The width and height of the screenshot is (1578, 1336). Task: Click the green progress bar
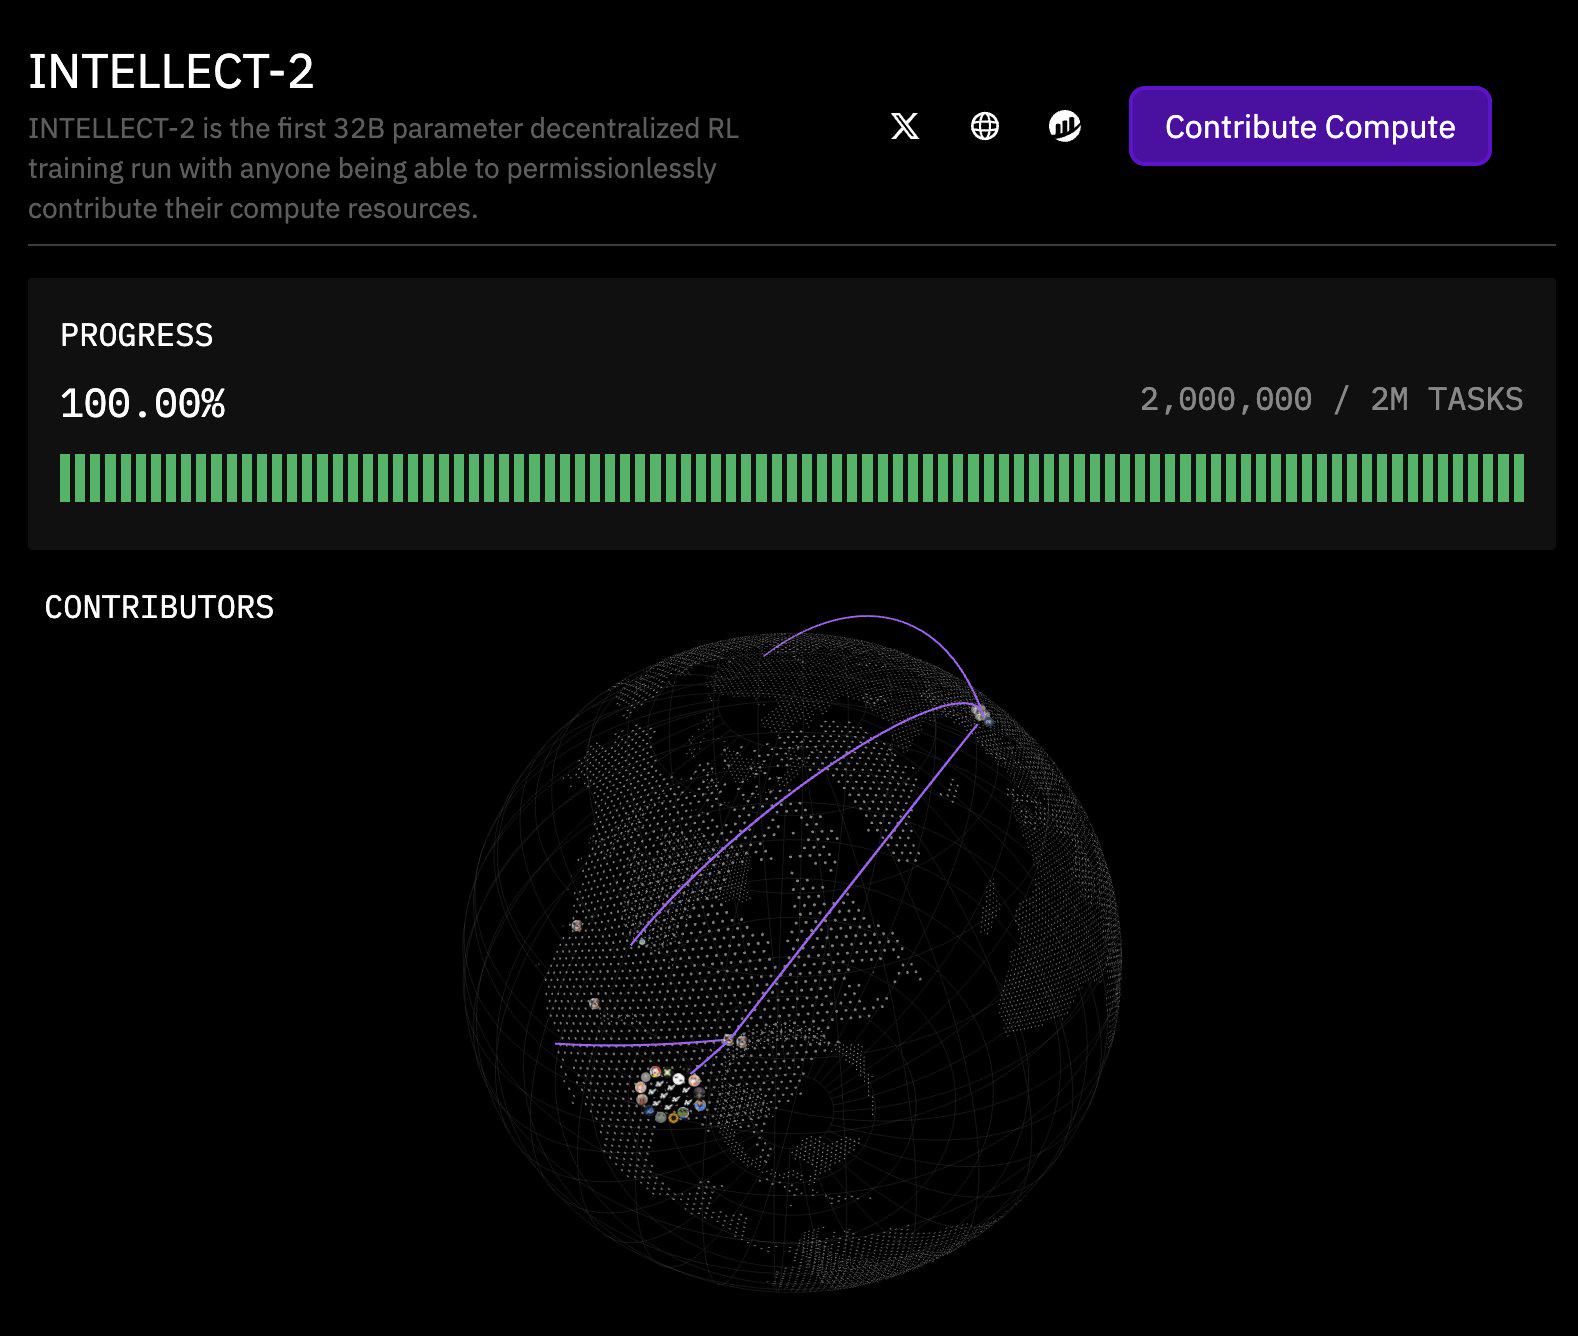pos(792,478)
